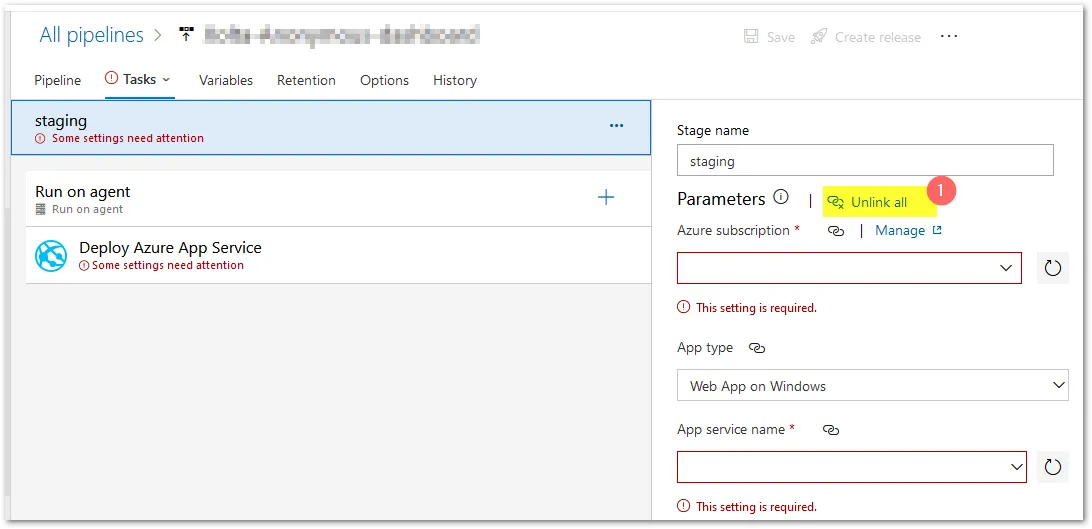Click the release pipeline icon beside the name
Image resolution: width=1092 pixels, height=529 pixels.
186,34
